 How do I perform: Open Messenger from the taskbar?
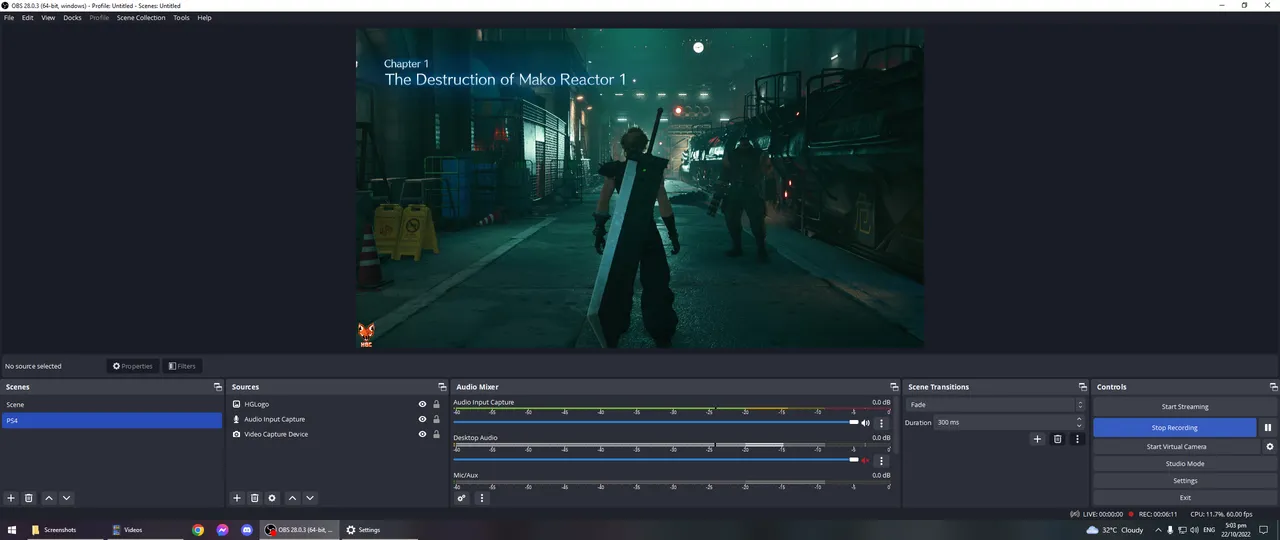[x=223, y=530]
